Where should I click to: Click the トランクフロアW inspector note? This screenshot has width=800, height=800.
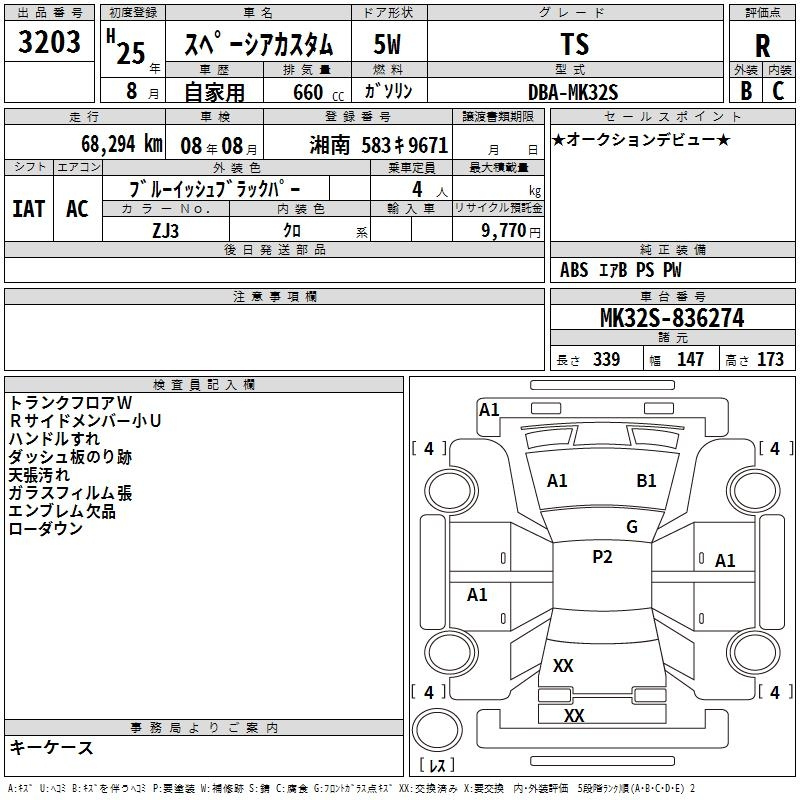[63, 403]
